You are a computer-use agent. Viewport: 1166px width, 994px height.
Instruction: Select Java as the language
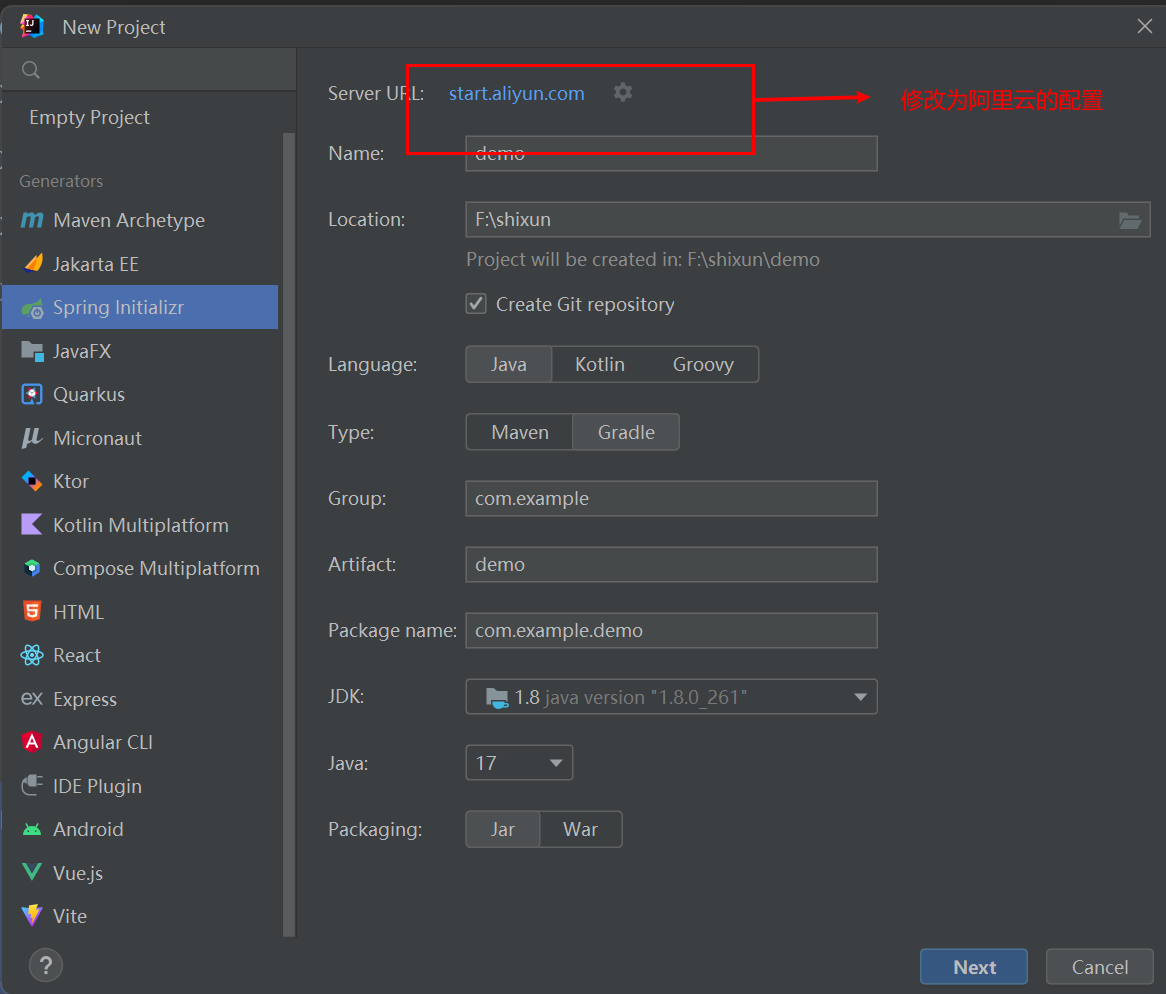(509, 364)
